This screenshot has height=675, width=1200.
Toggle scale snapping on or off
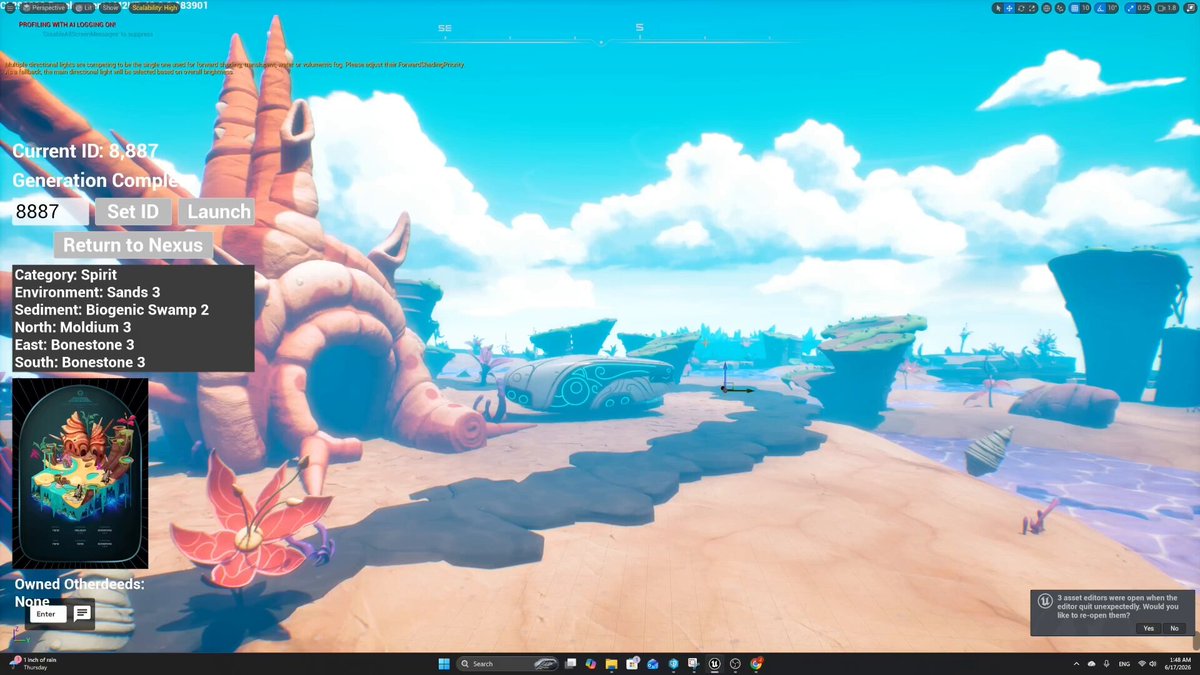[1128, 8]
